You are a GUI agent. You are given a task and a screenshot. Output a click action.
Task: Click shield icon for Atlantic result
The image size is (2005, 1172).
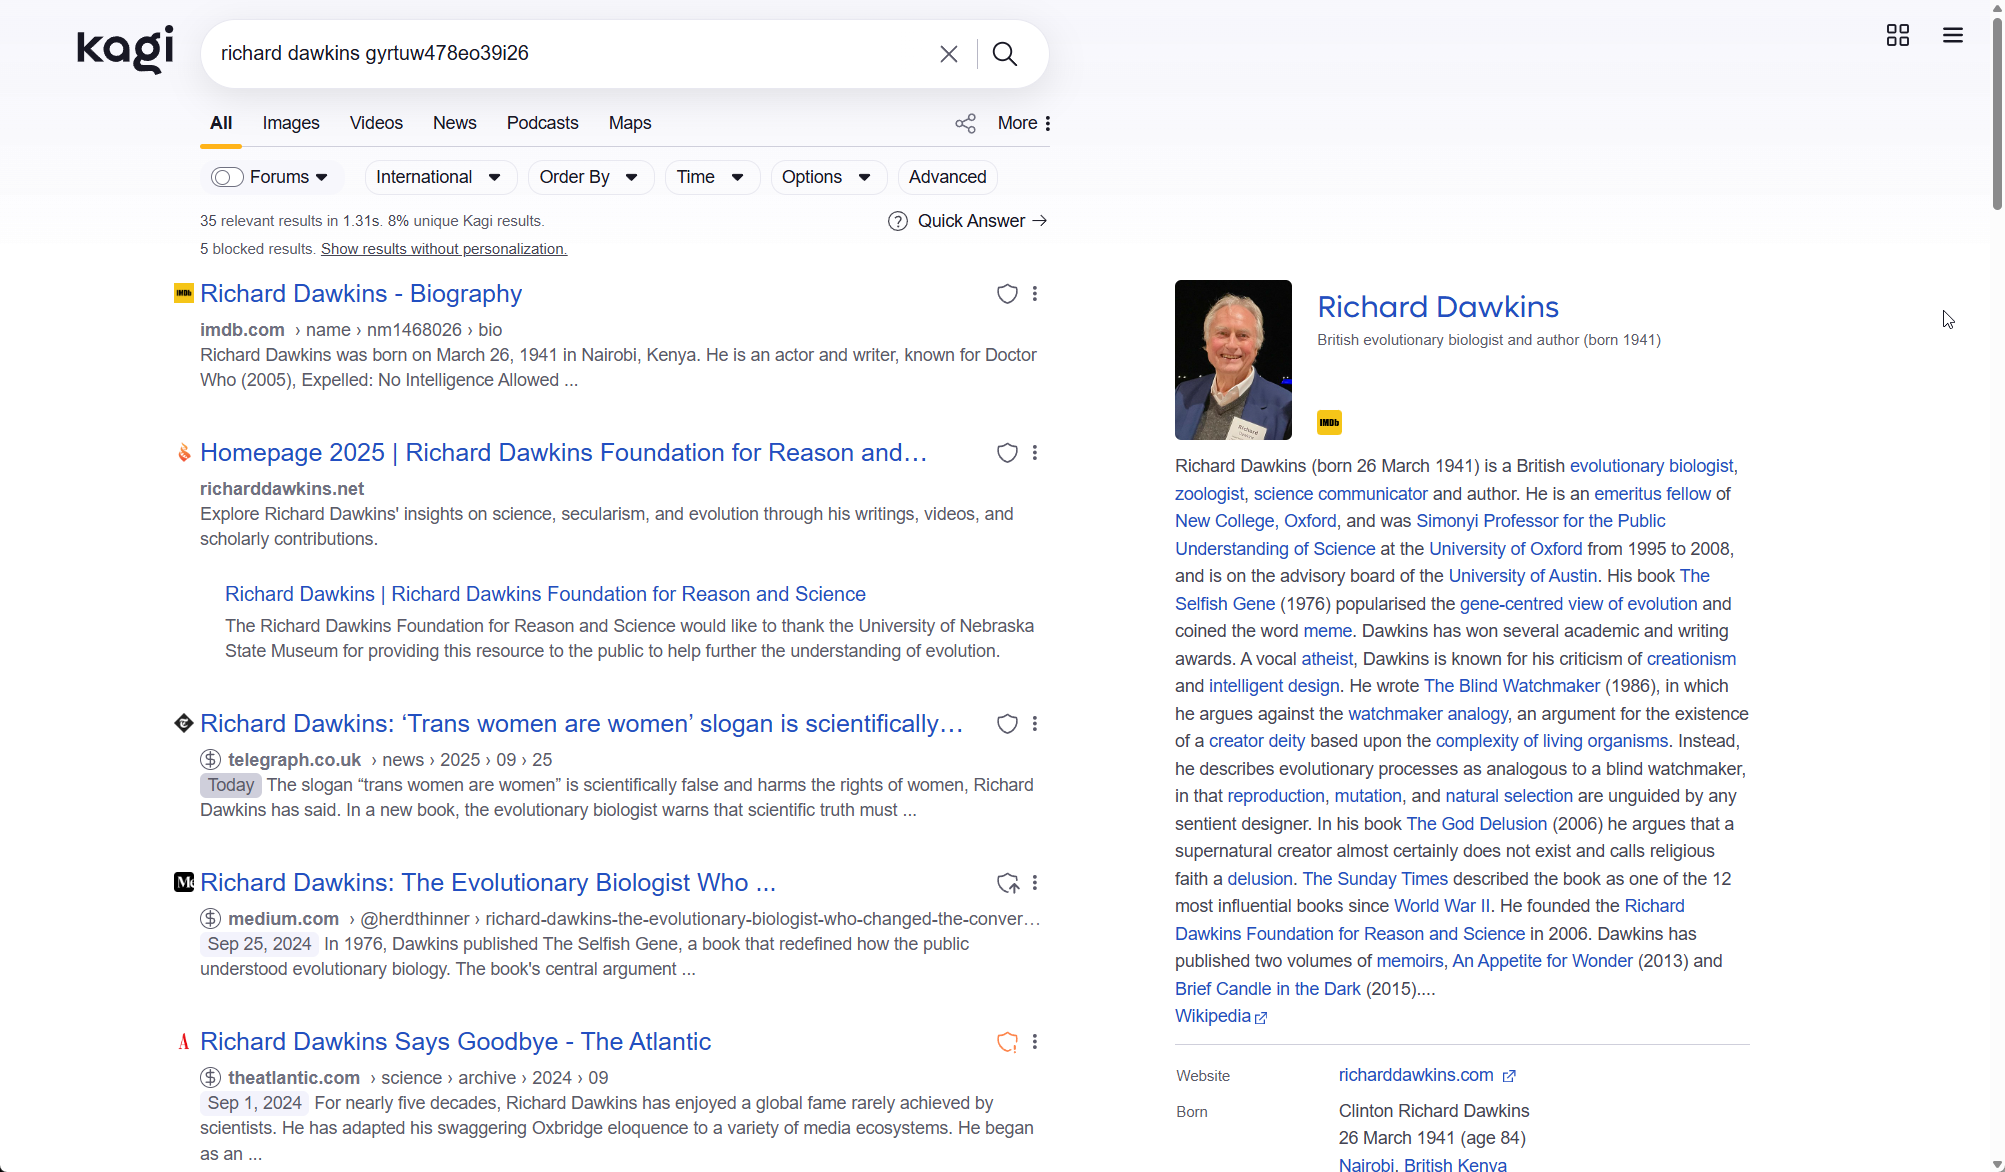click(x=1007, y=1042)
